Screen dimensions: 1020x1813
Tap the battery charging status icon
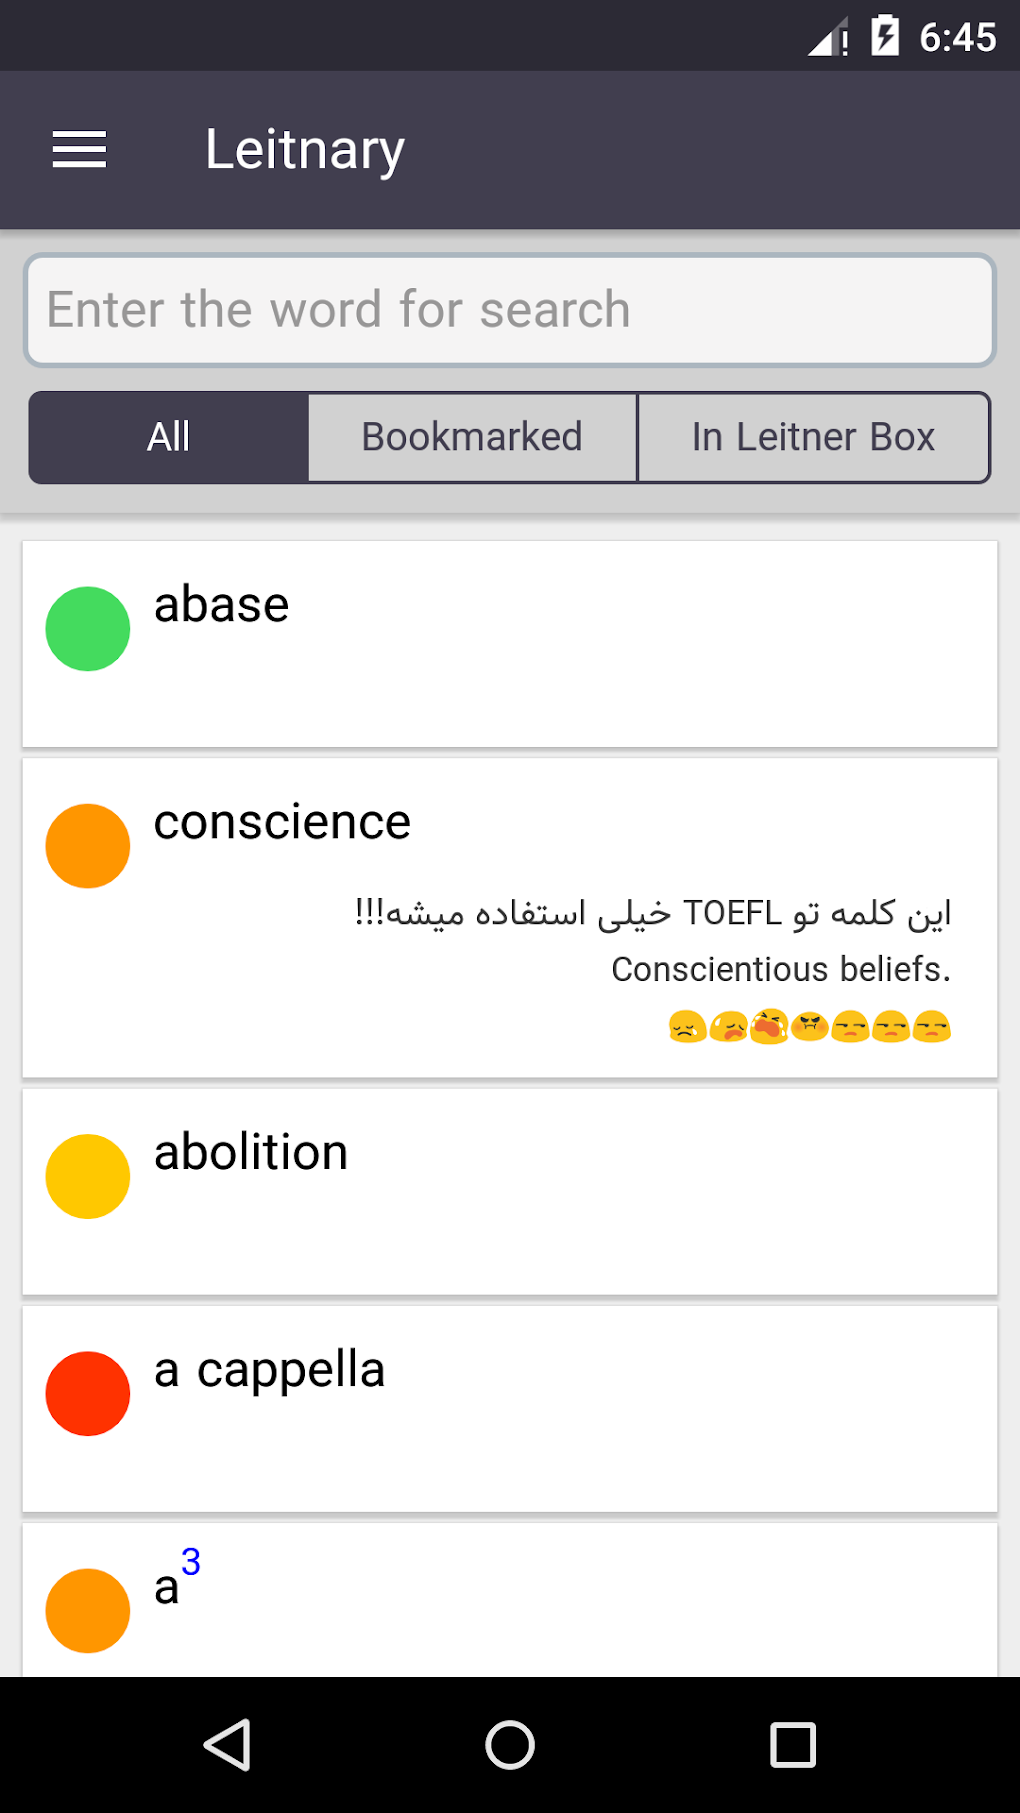tap(885, 37)
